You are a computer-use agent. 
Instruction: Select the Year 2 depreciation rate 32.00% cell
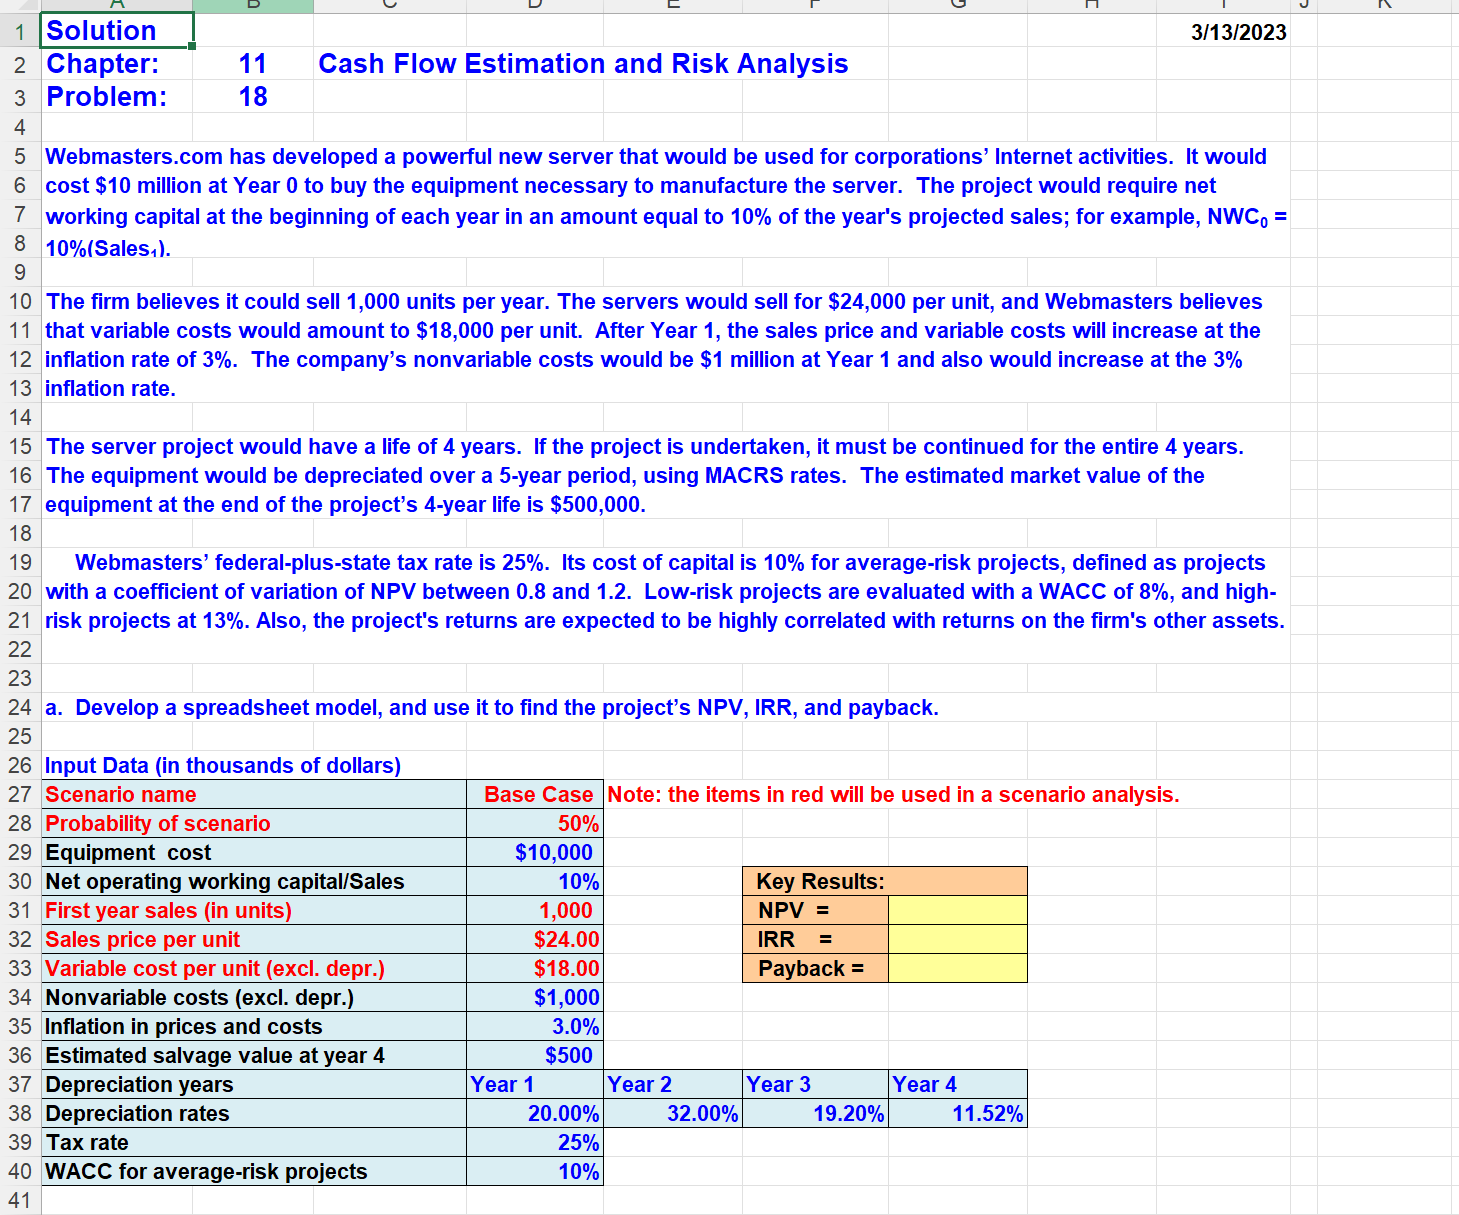click(673, 1113)
